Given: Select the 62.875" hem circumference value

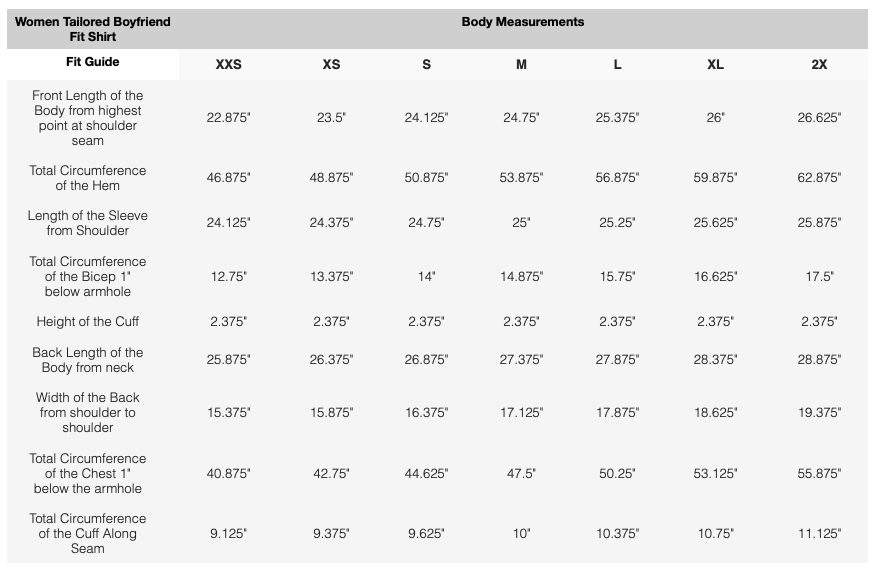Looking at the screenshot, I should 819,178.
